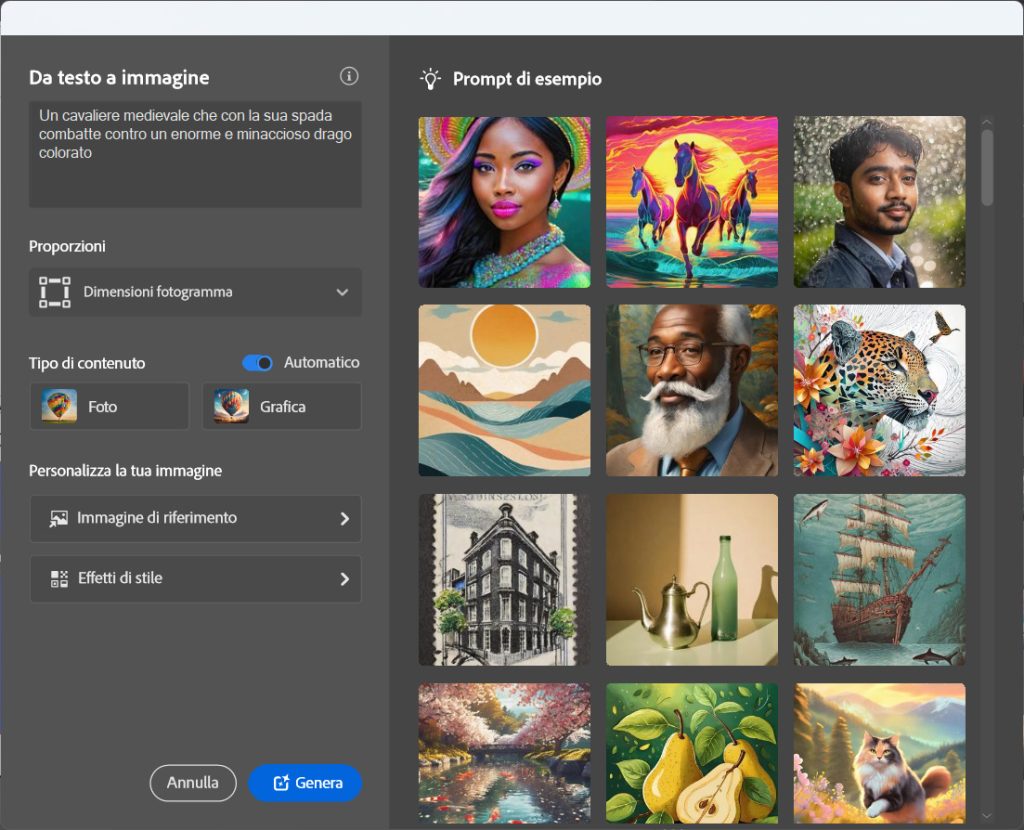Image resolution: width=1024 pixels, height=830 pixels.
Task: Expand the Immagine di riferimento chevron
Action: tap(345, 519)
